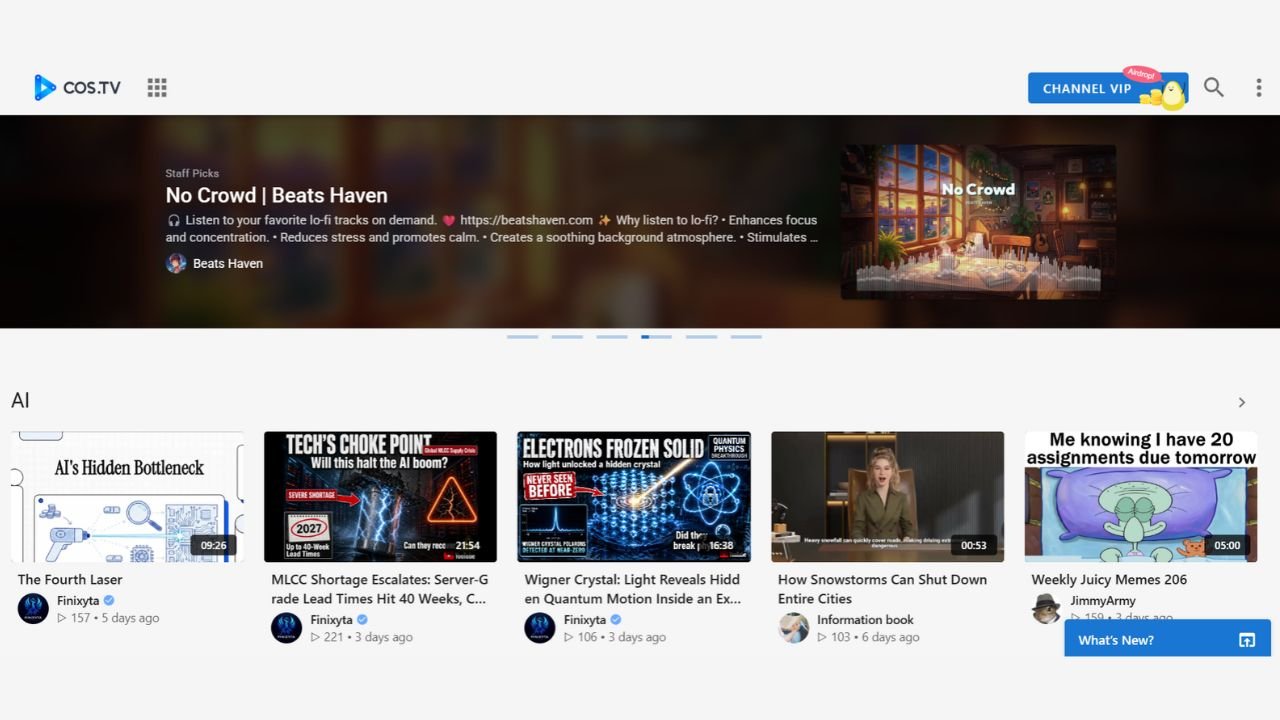
Task: Click the Airdrop coin mascot icon
Action: point(1163,94)
